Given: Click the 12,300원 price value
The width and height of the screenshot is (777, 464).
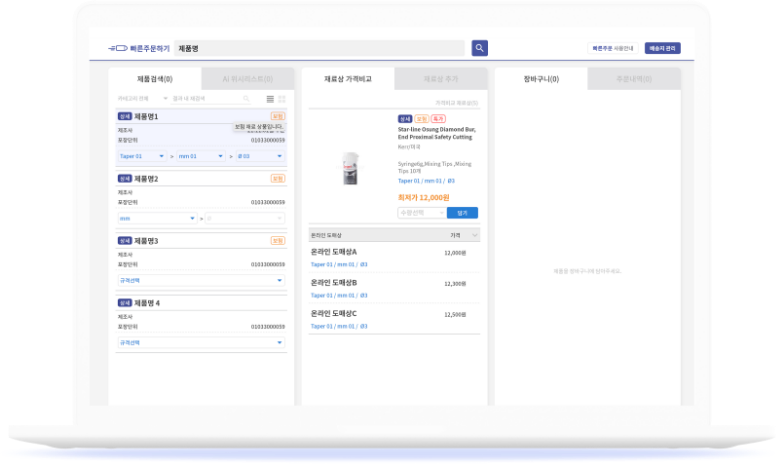Looking at the screenshot, I should 455,284.
